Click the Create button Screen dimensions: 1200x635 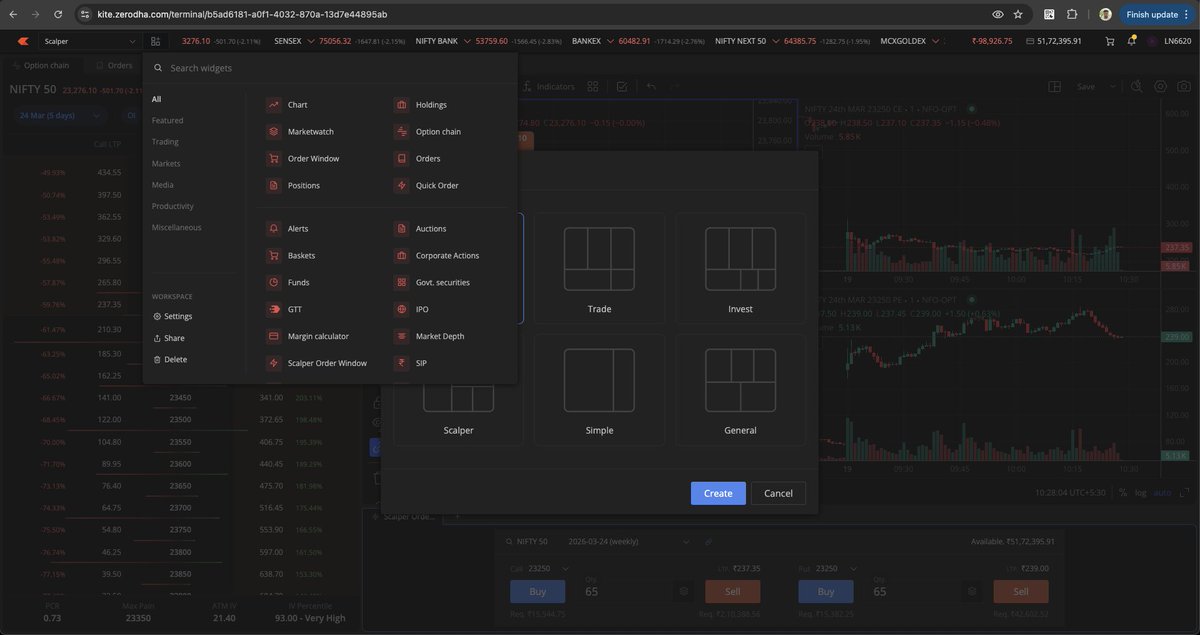coord(718,493)
